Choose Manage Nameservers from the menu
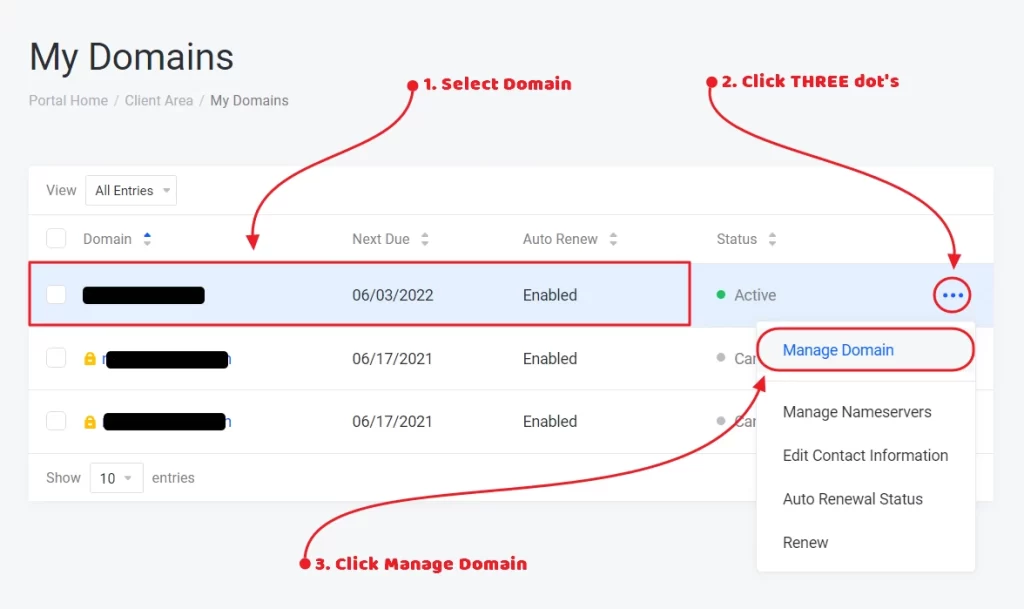 click(857, 412)
